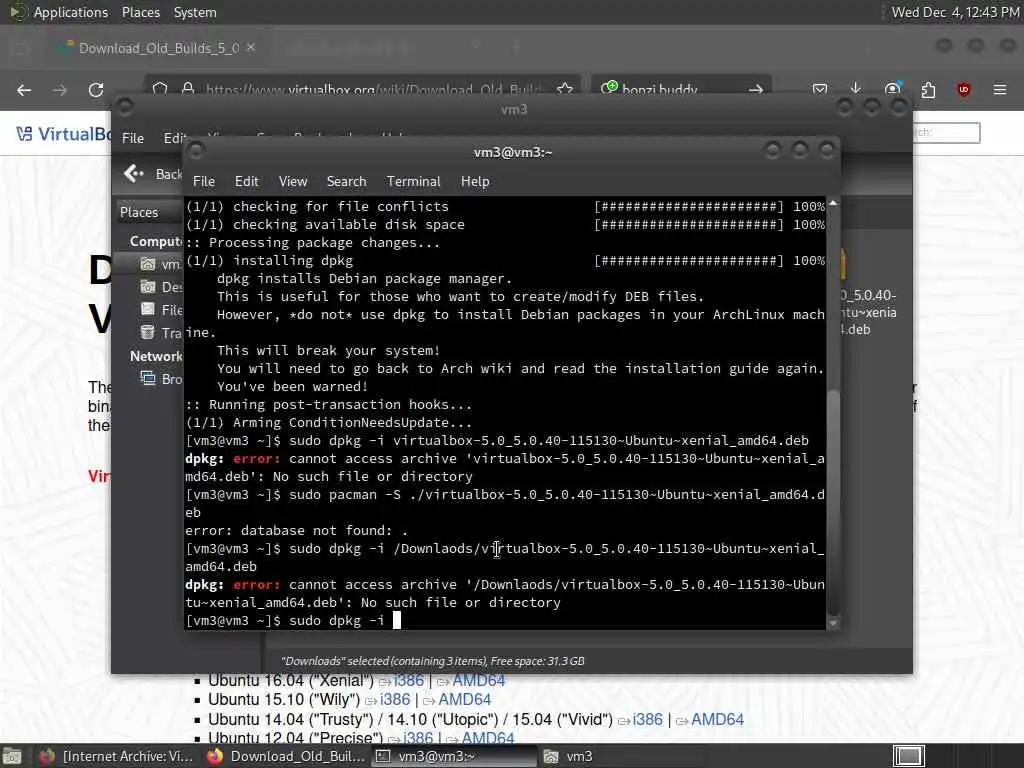
Task: Click the shield tracking protection icon
Action: coord(160,89)
